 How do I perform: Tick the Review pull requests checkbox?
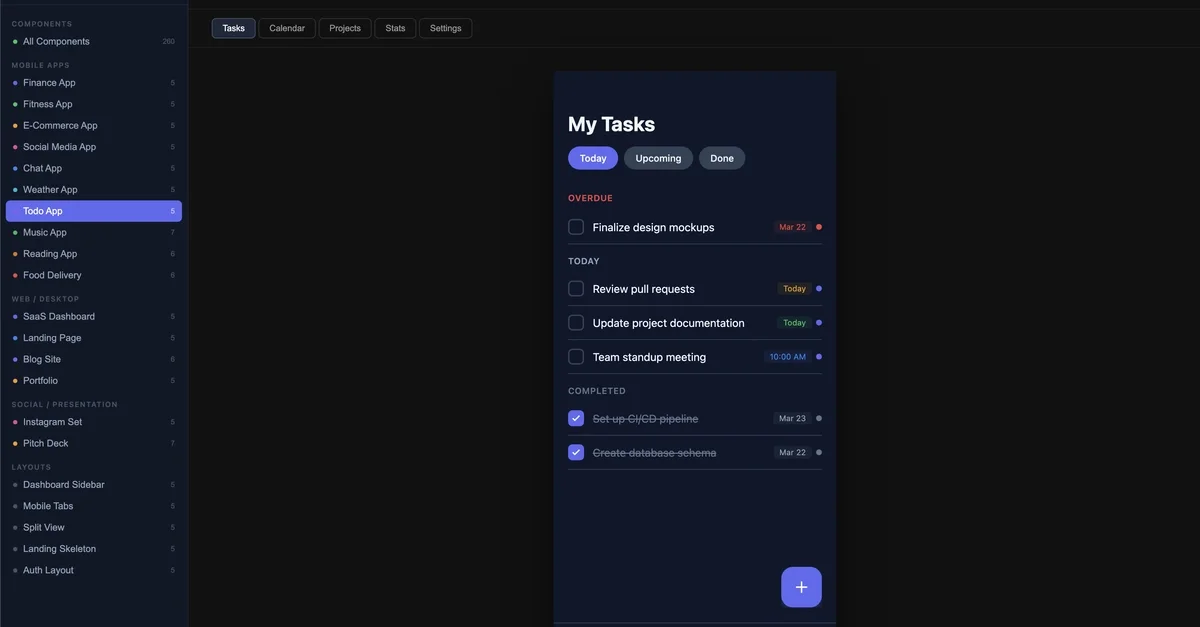576,289
